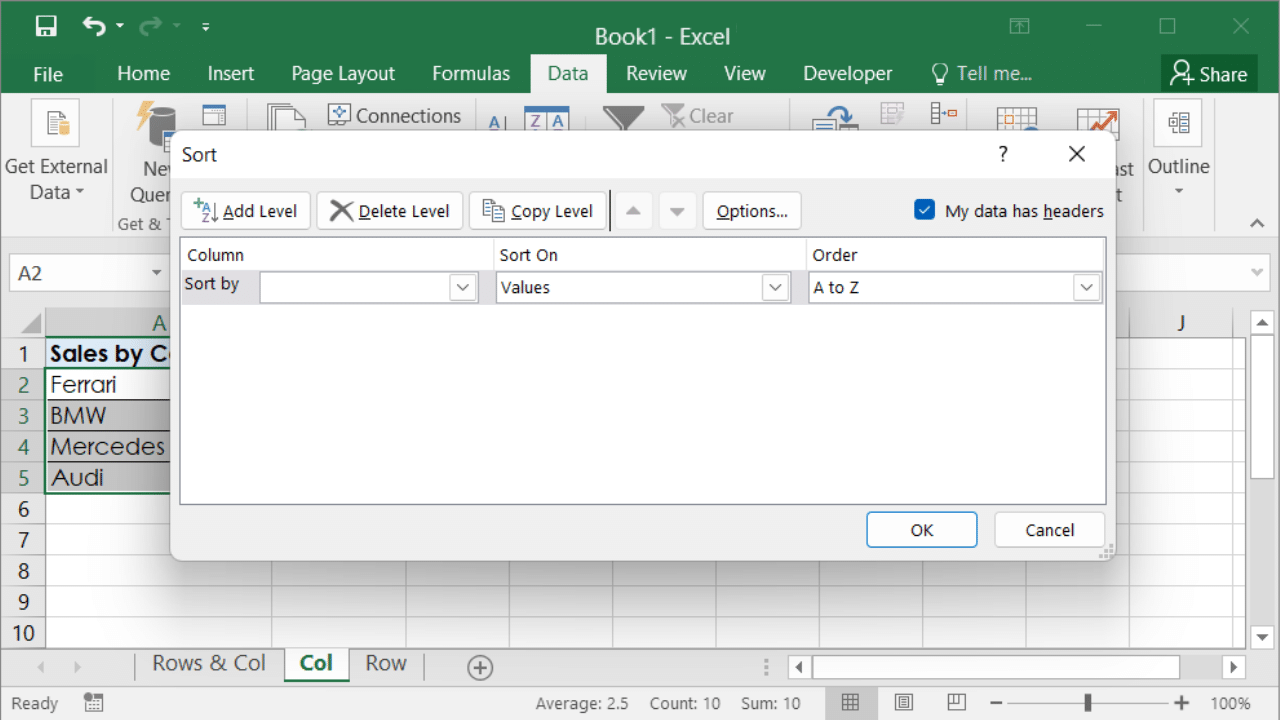Viewport: 1280px width, 720px height.
Task: Click the Copy Level button
Action: click(x=538, y=211)
